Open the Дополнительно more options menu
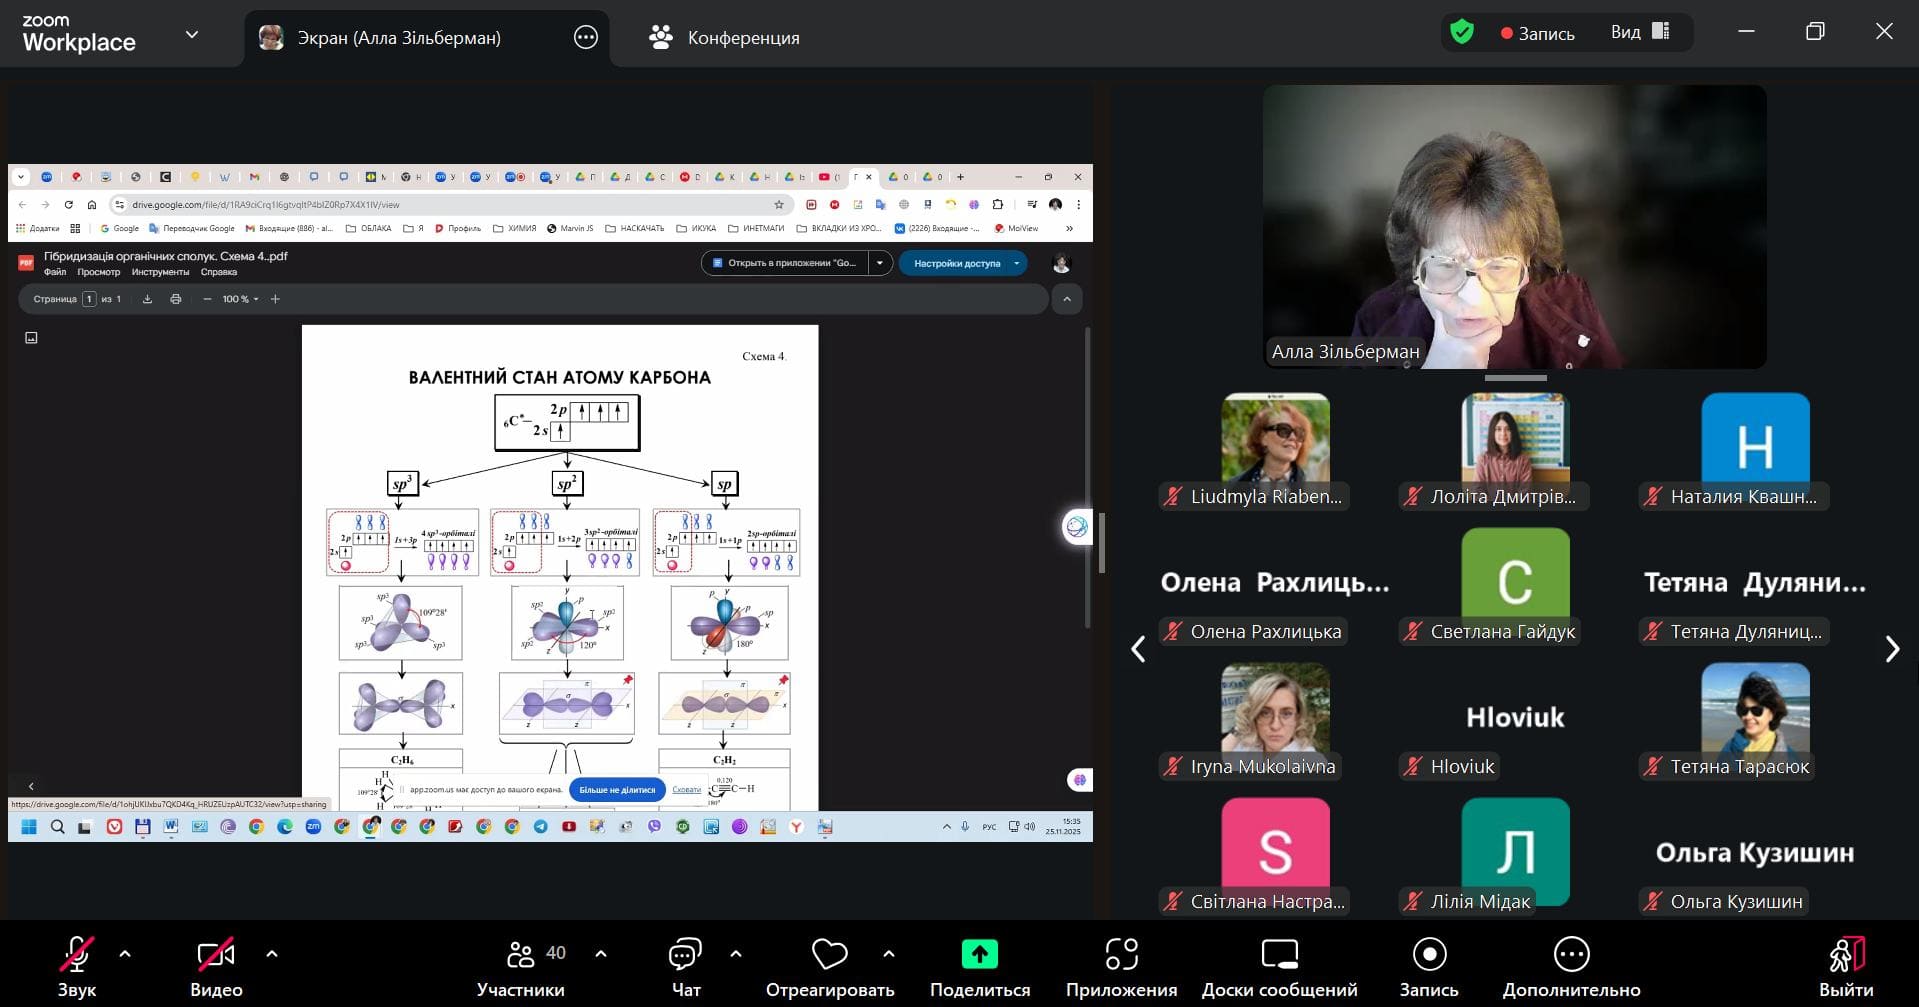Viewport: 1919px width, 1007px height. click(x=1571, y=964)
